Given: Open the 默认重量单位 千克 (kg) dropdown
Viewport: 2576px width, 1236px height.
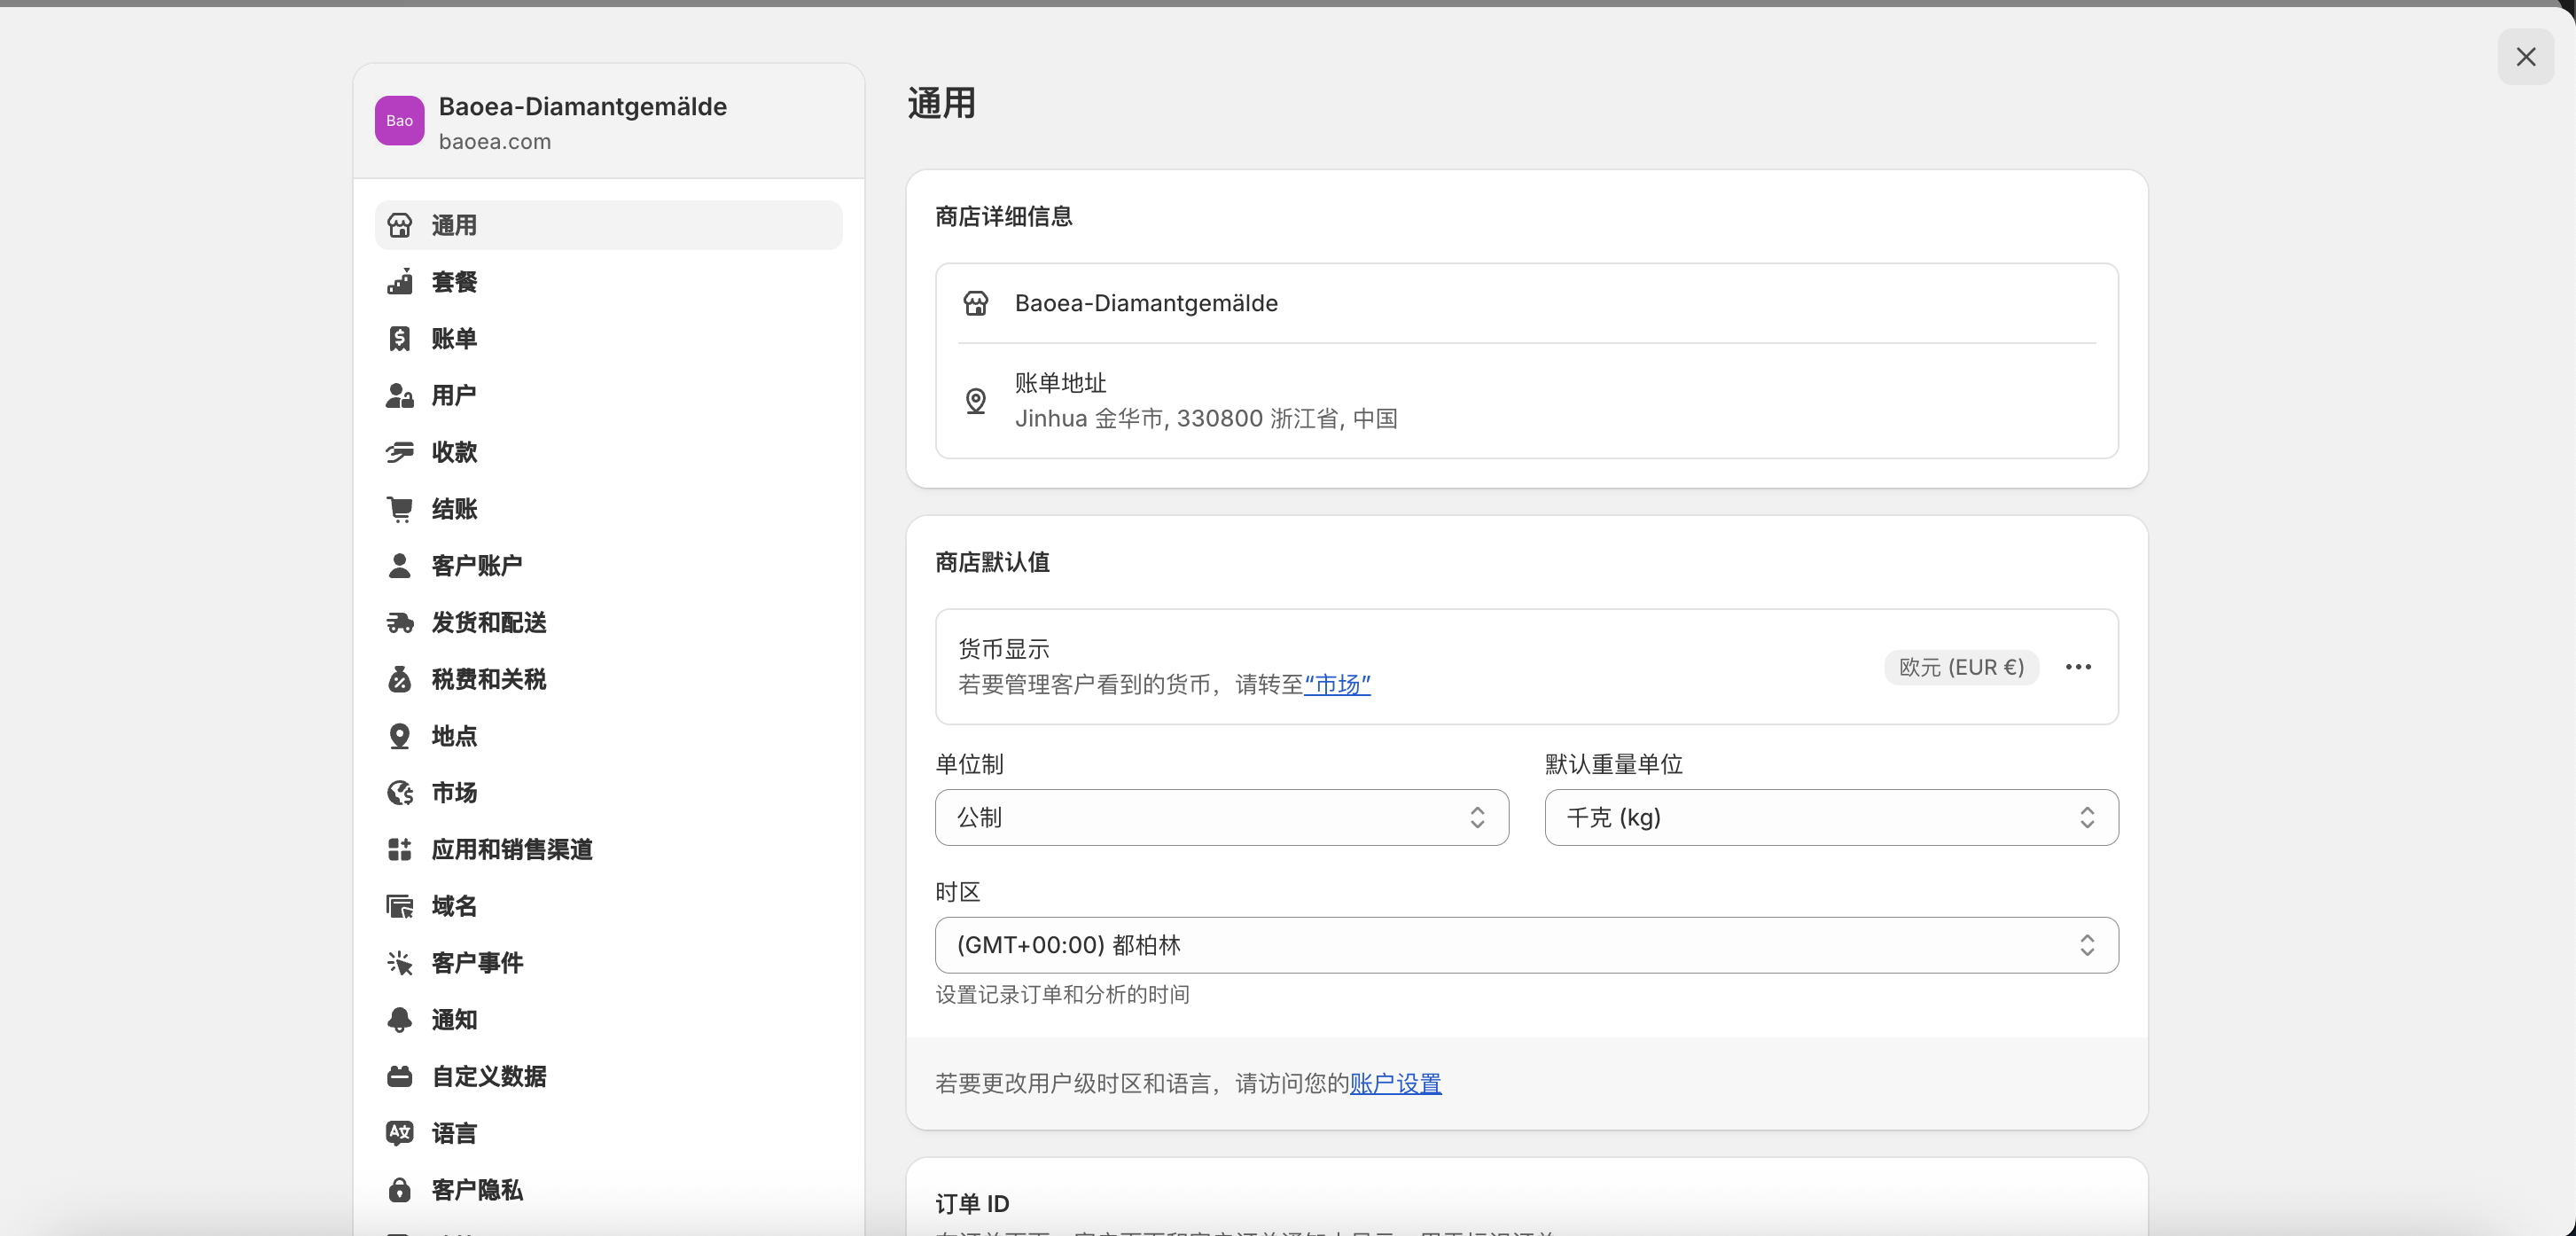Looking at the screenshot, I should click(x=1831, y=818).
